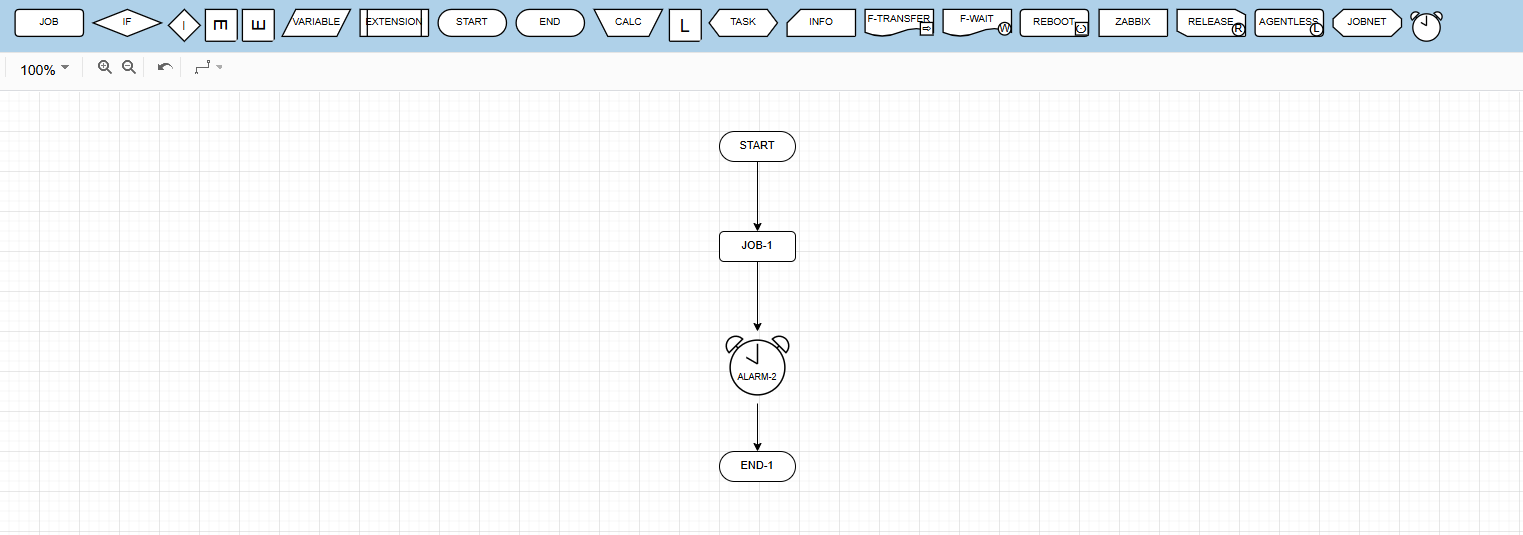1523x535 pixels.
Task: Select the square L shape icon
Action: coord(685,26)
